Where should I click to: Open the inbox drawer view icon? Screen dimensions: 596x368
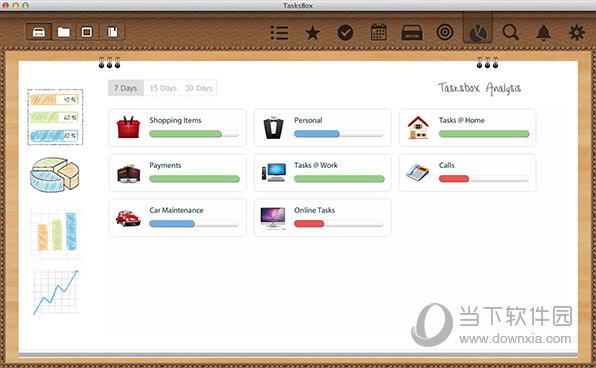click(x=39, y=32)
